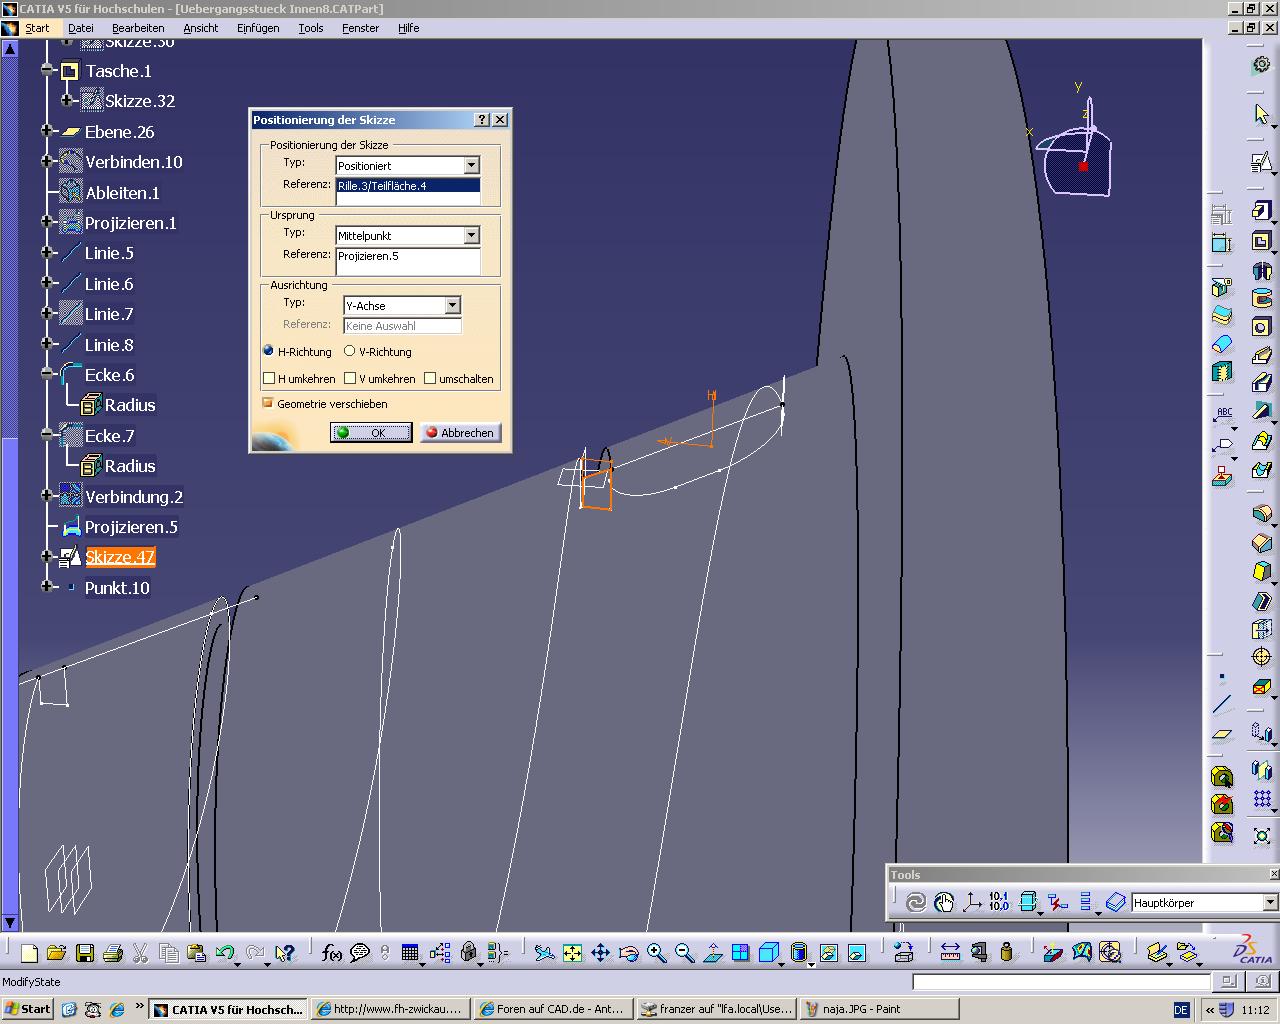Click the Fit All In view icon

tap(572, 953)
